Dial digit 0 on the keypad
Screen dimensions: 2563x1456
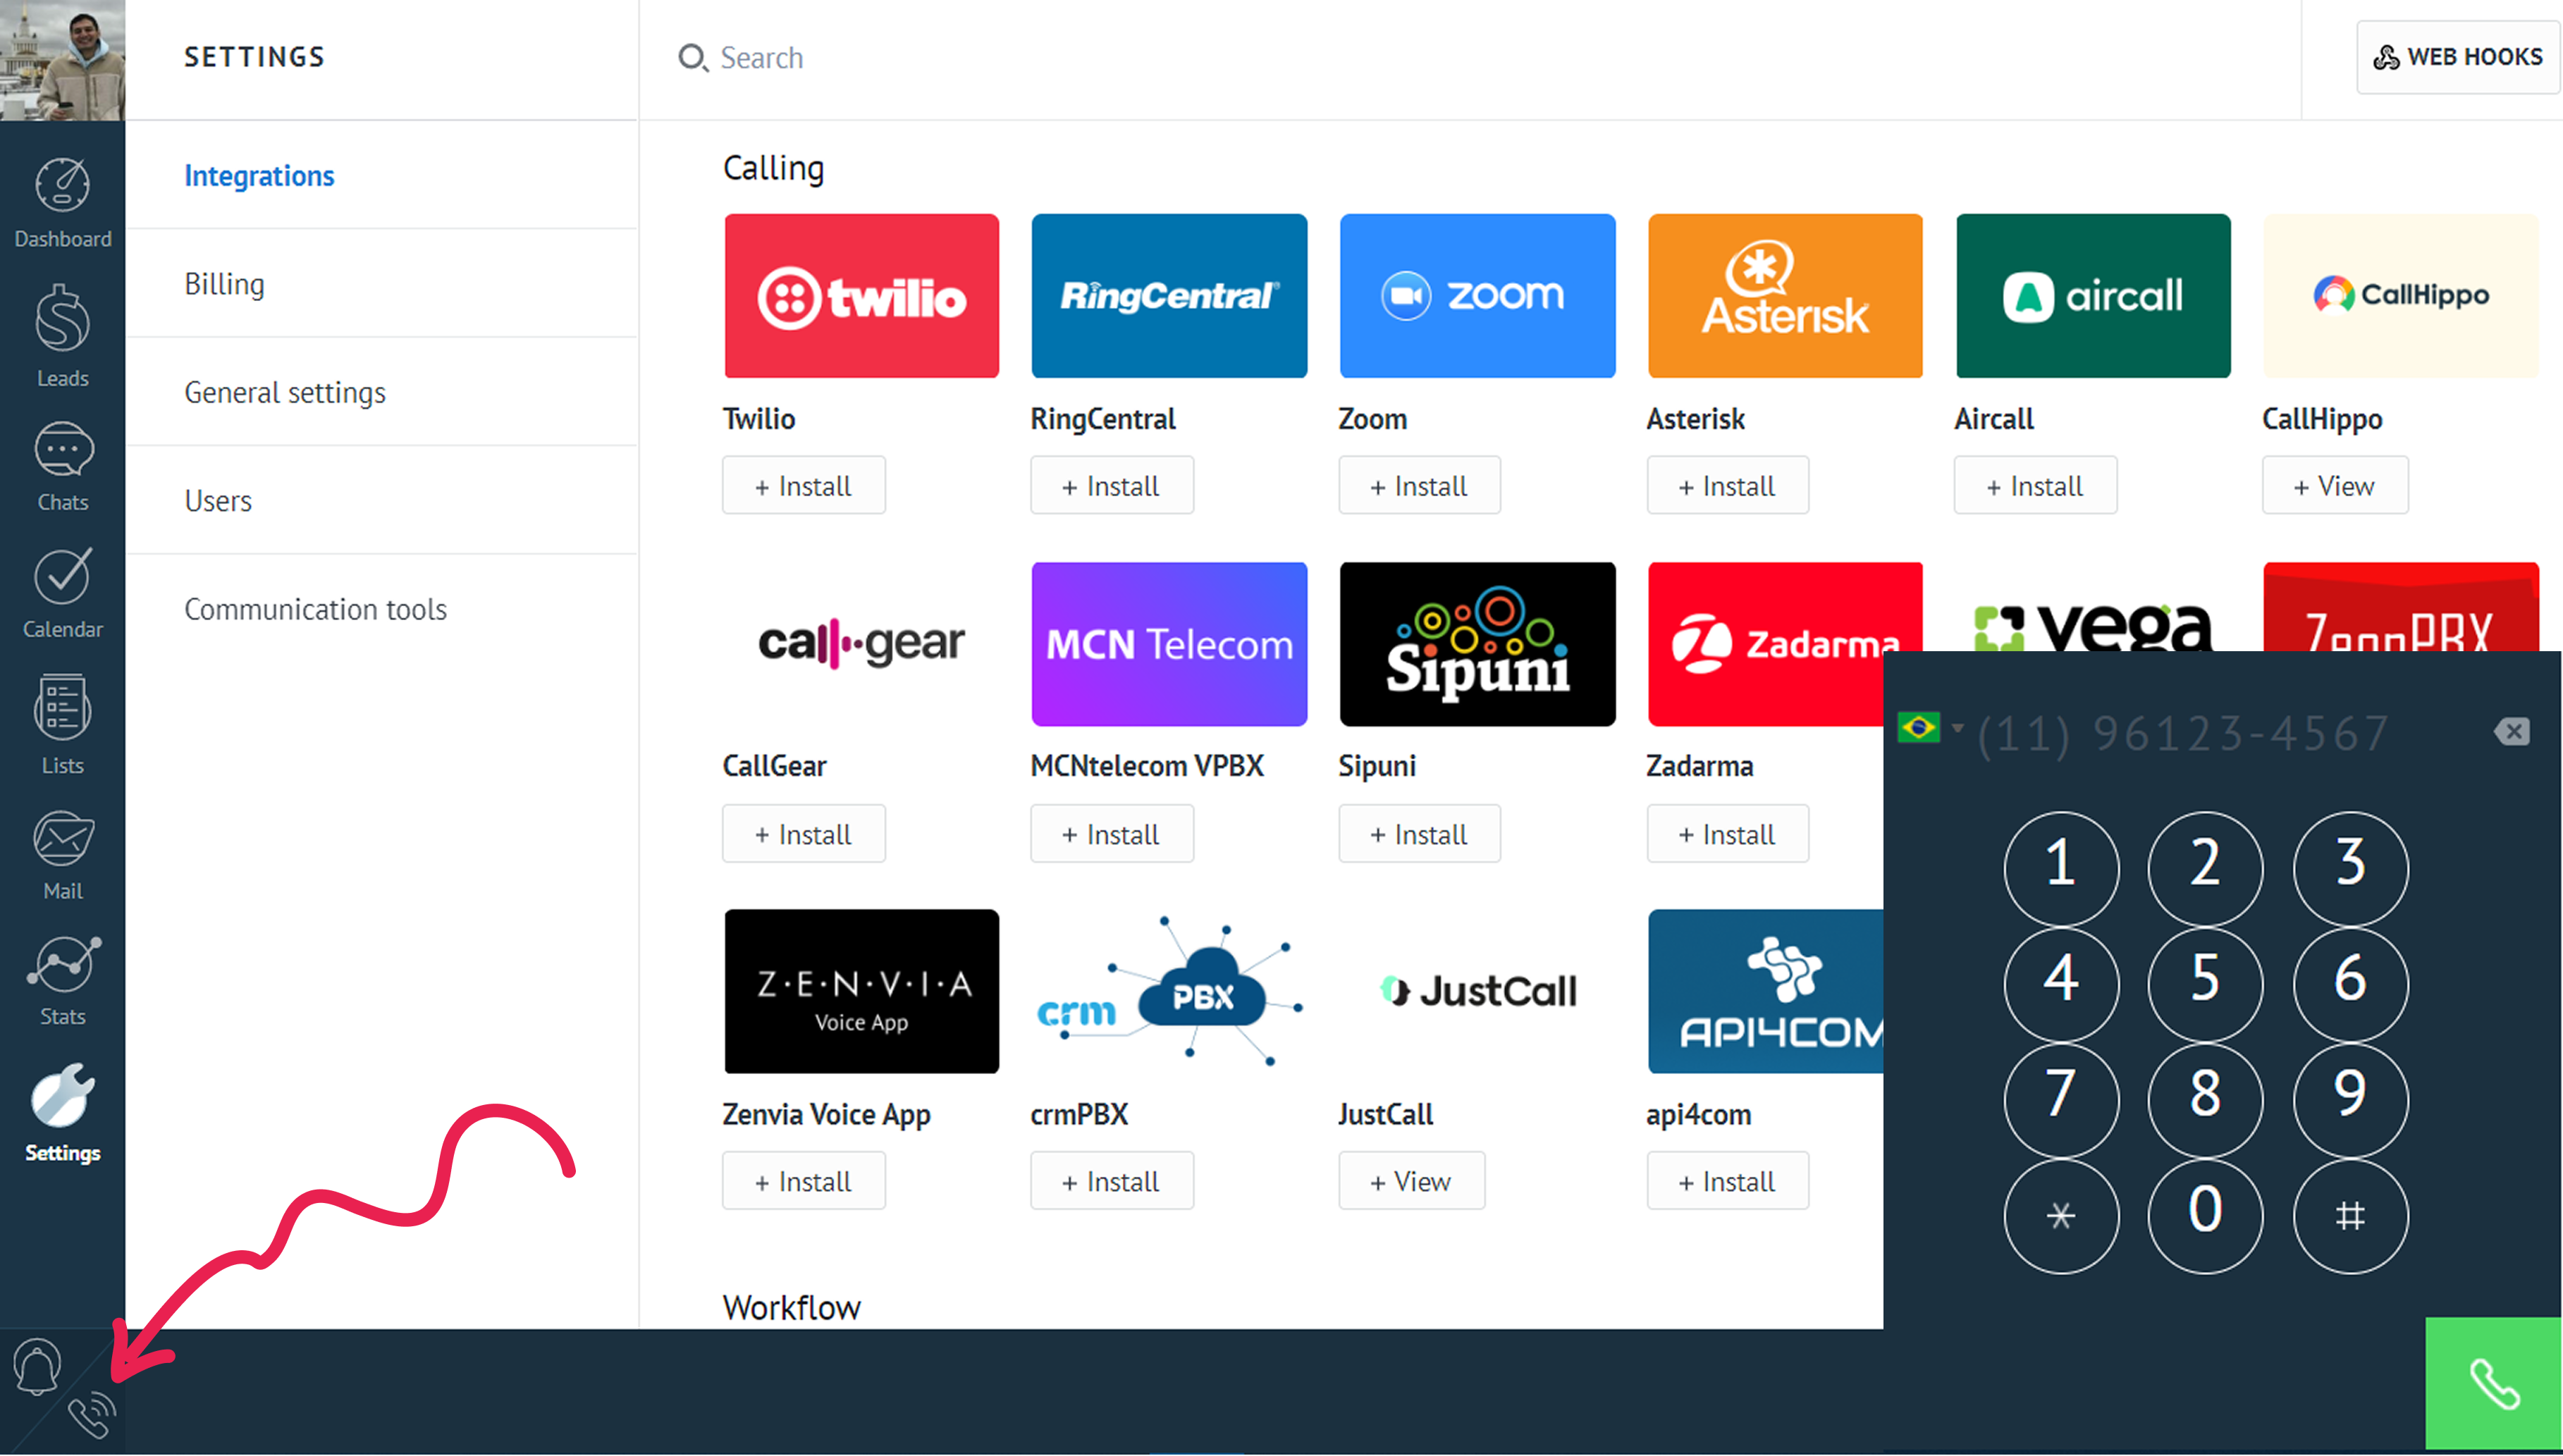(x=2205, y=1216)
